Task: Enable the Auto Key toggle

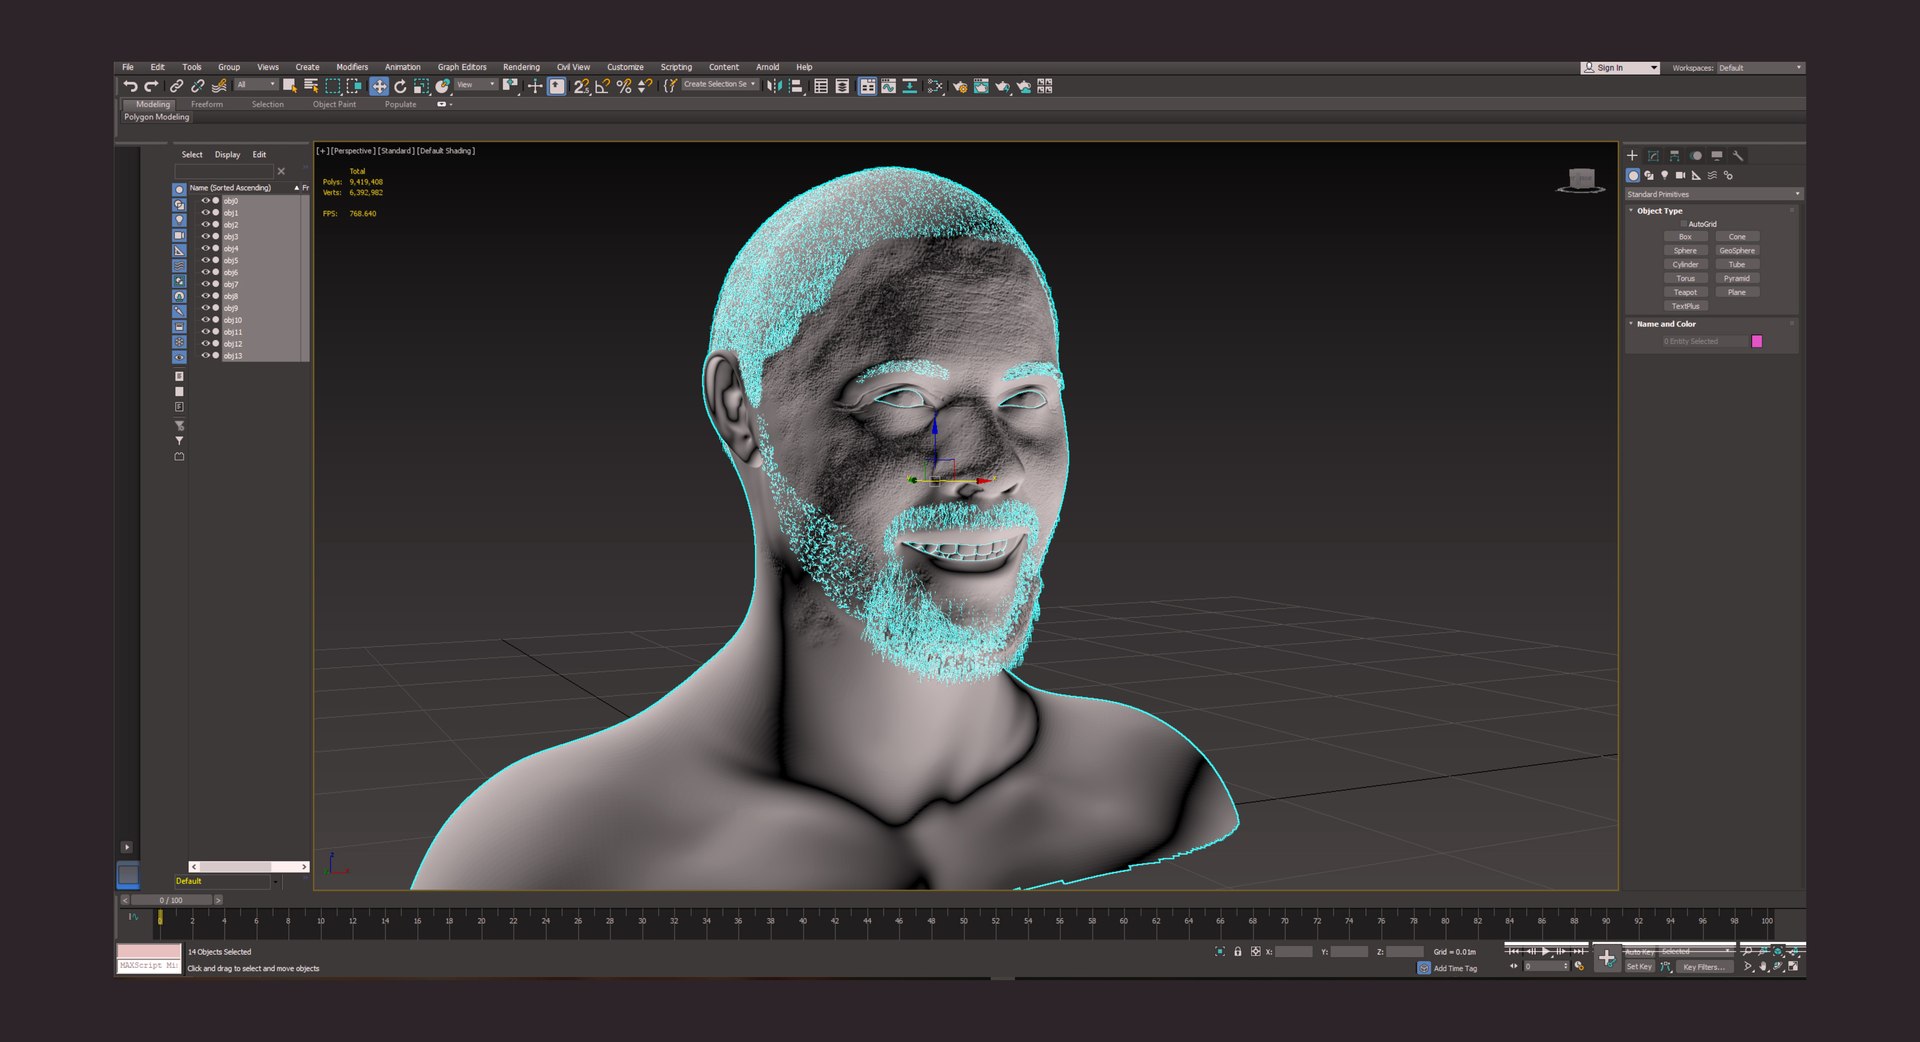Action: click(1639, 952)
